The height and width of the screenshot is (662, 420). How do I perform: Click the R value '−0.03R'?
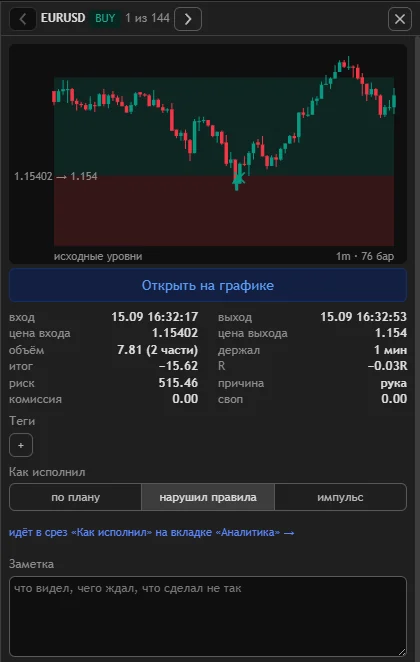point(387,366)
